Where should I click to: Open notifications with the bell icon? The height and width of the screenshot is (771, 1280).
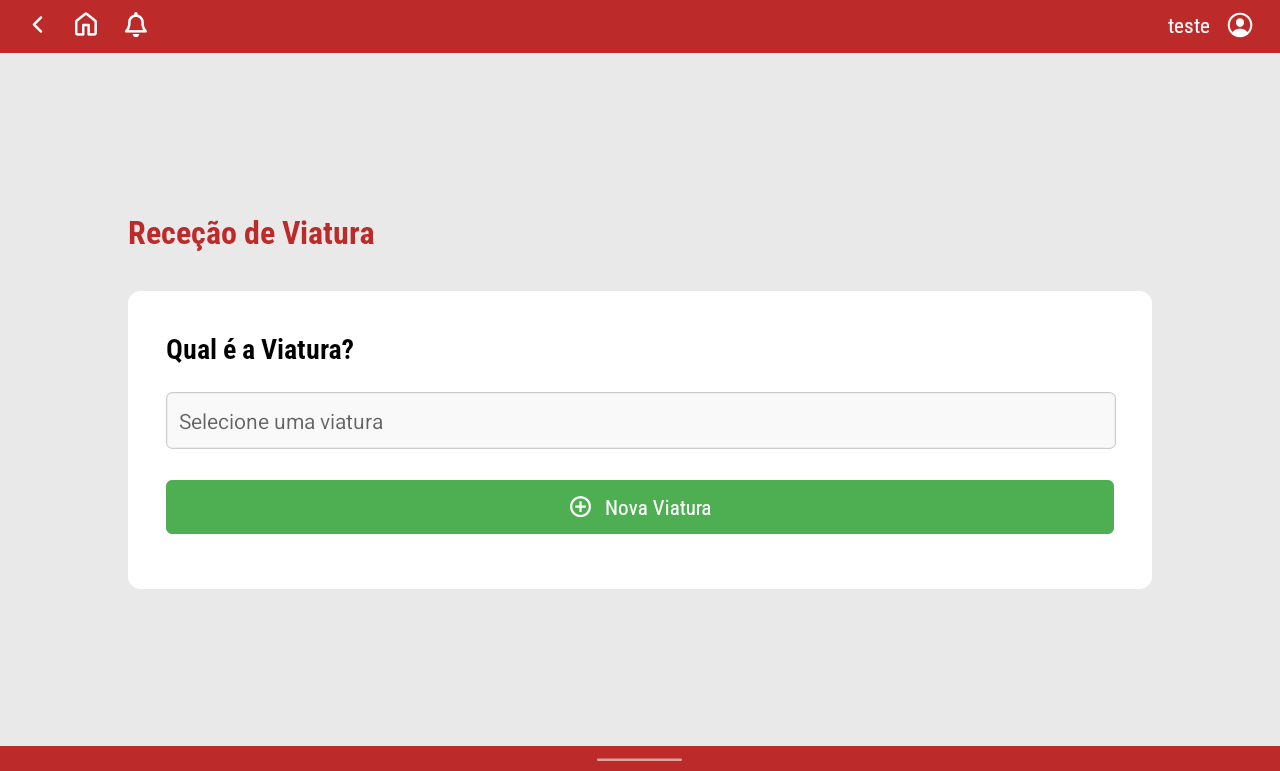pos(136,25)
